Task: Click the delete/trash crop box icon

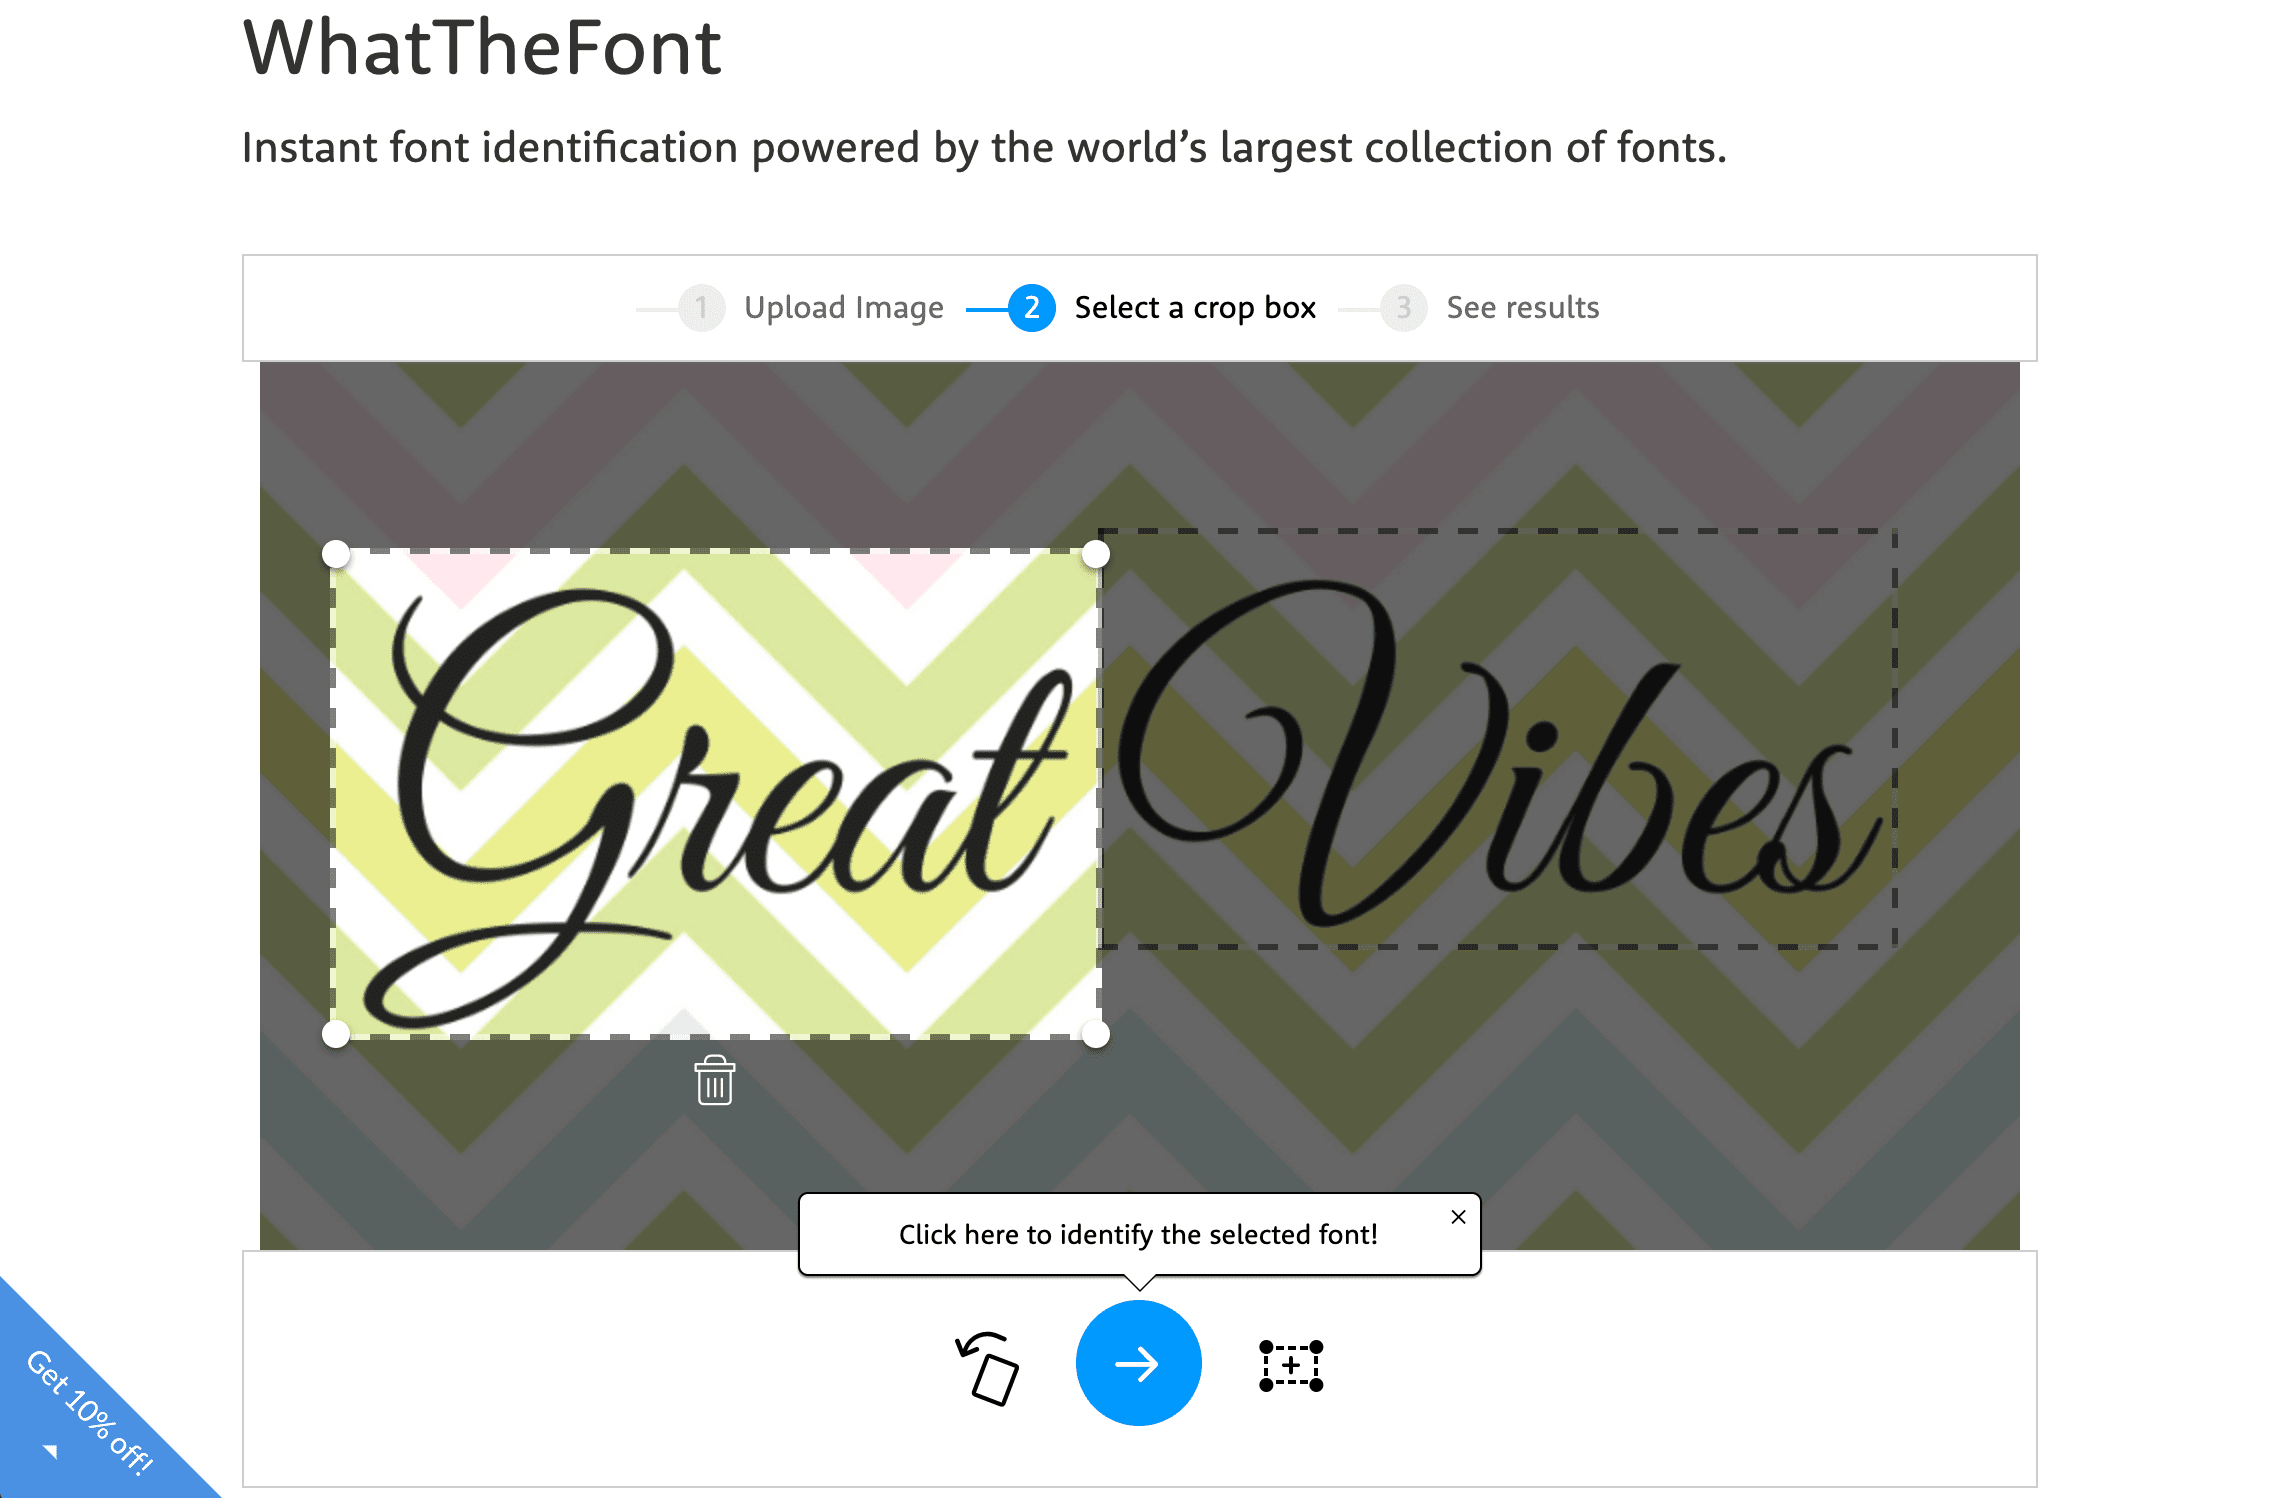Action: coord(714,1077)
